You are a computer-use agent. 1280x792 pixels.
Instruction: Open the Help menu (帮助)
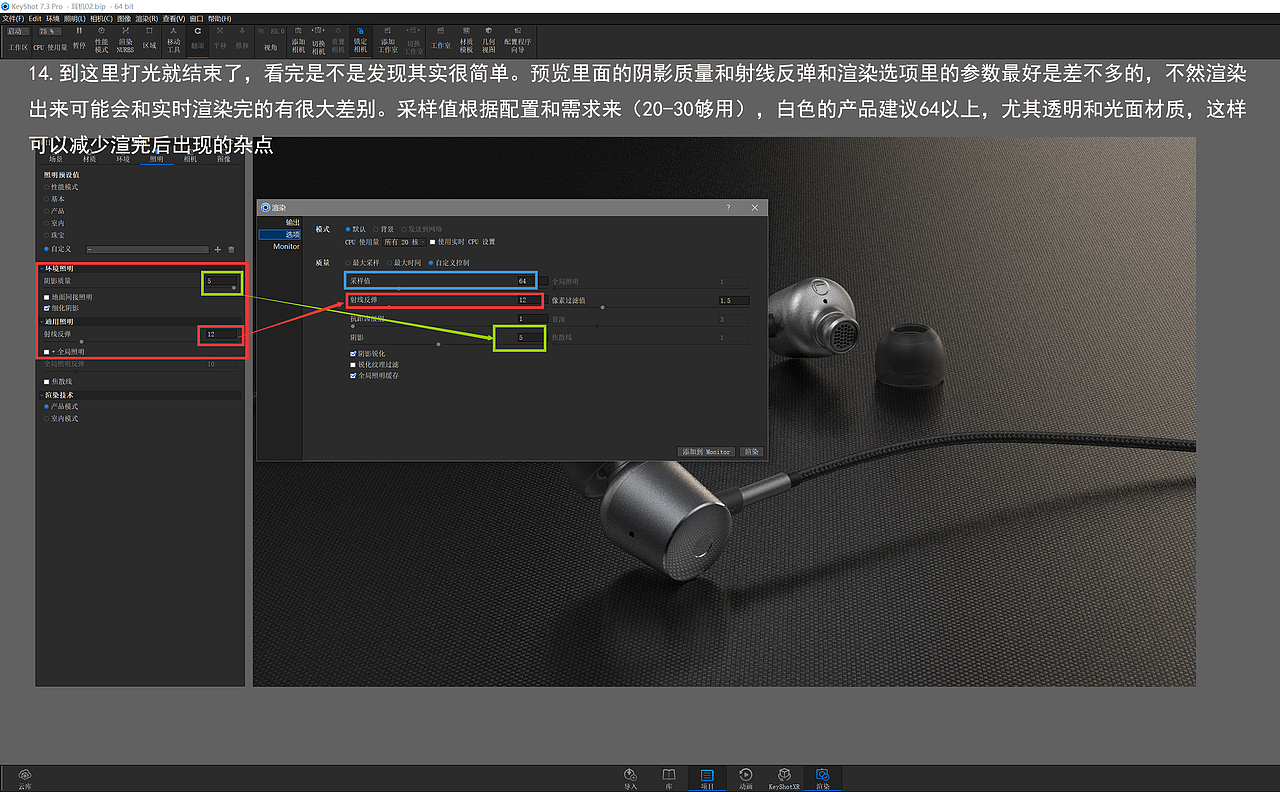(219, 18)
